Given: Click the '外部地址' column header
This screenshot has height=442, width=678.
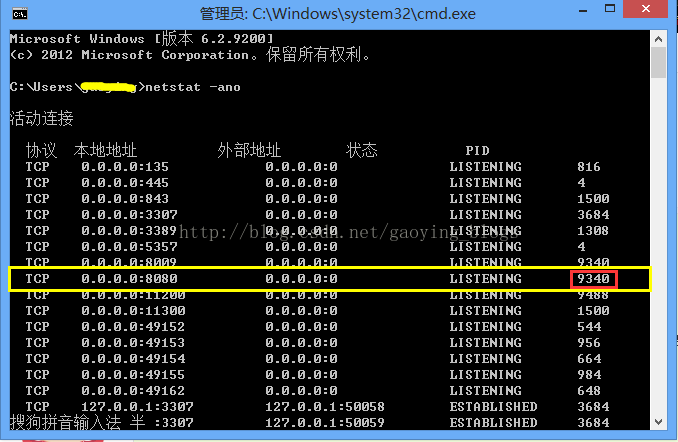Looking at the screenshot, I should pyautogui.click(x=249, y=151).
